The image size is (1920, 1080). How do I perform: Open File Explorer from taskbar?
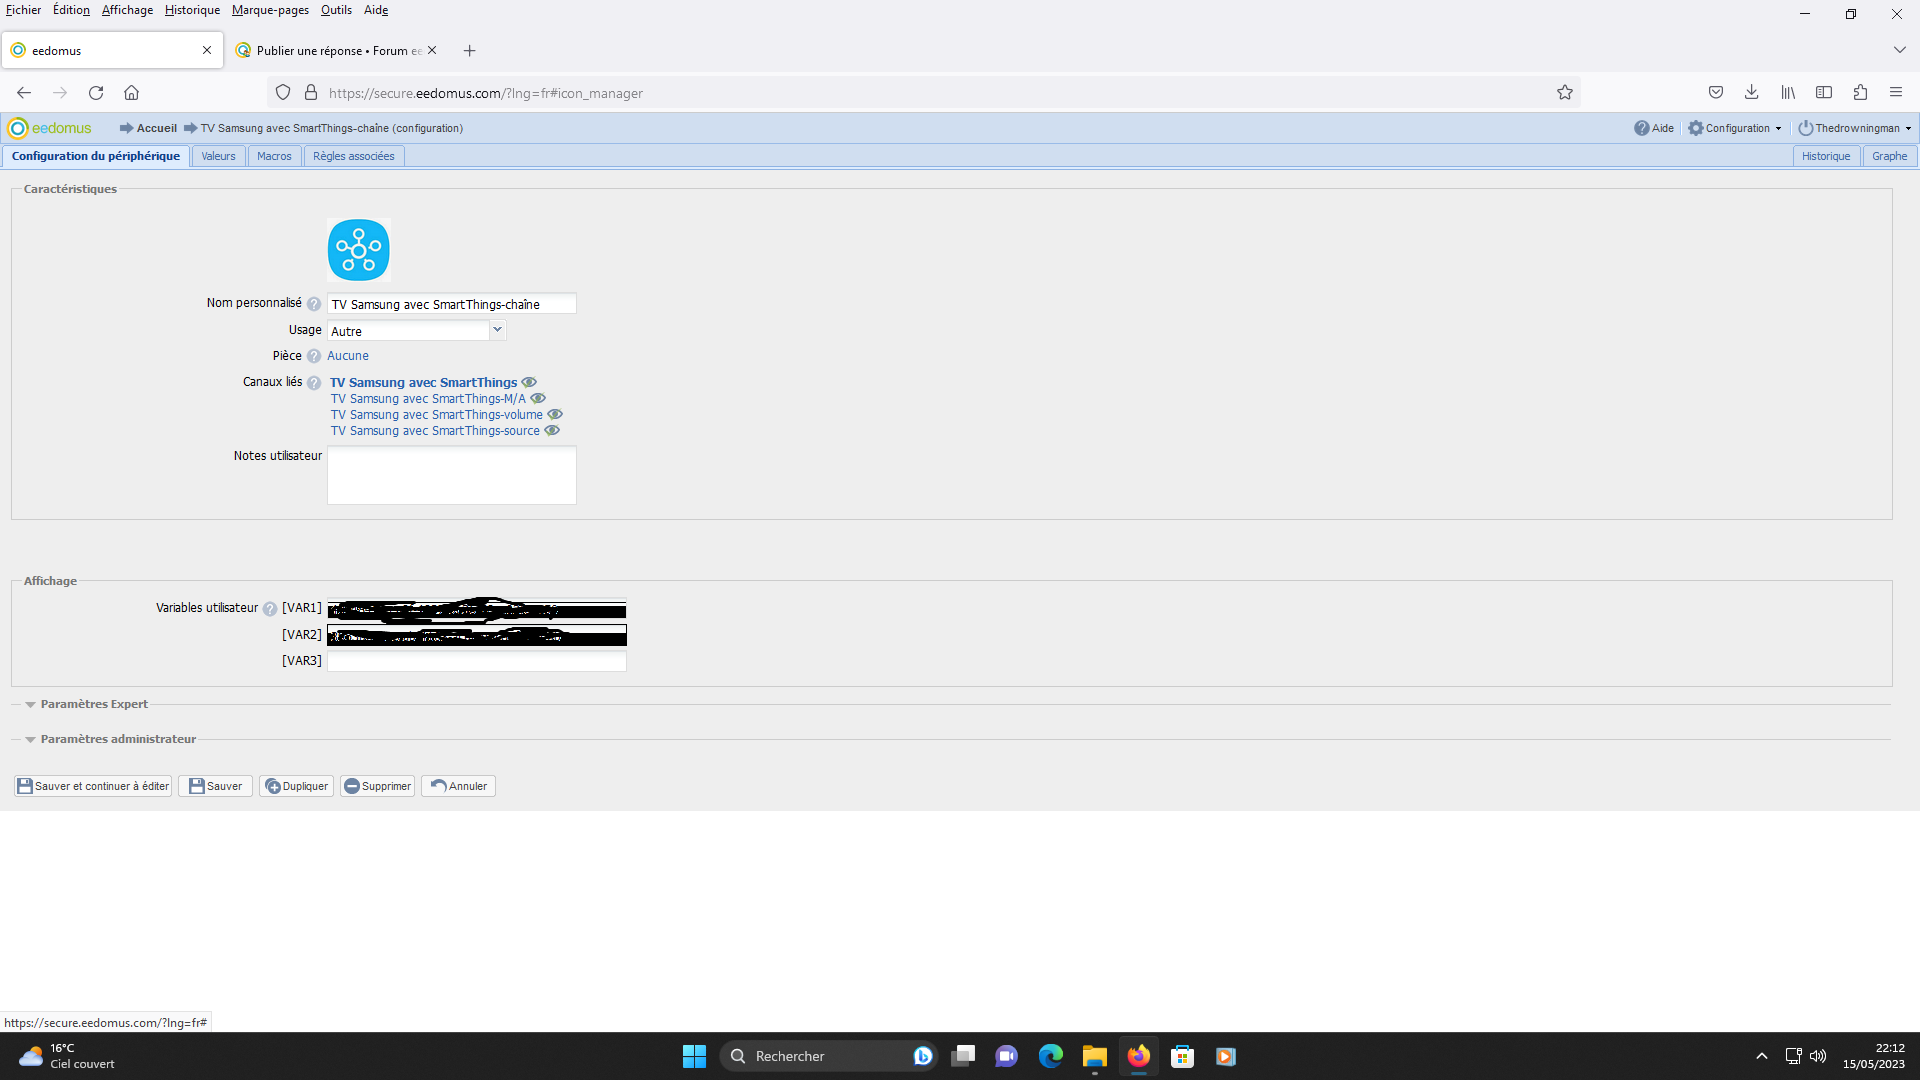(1095, 1056)
